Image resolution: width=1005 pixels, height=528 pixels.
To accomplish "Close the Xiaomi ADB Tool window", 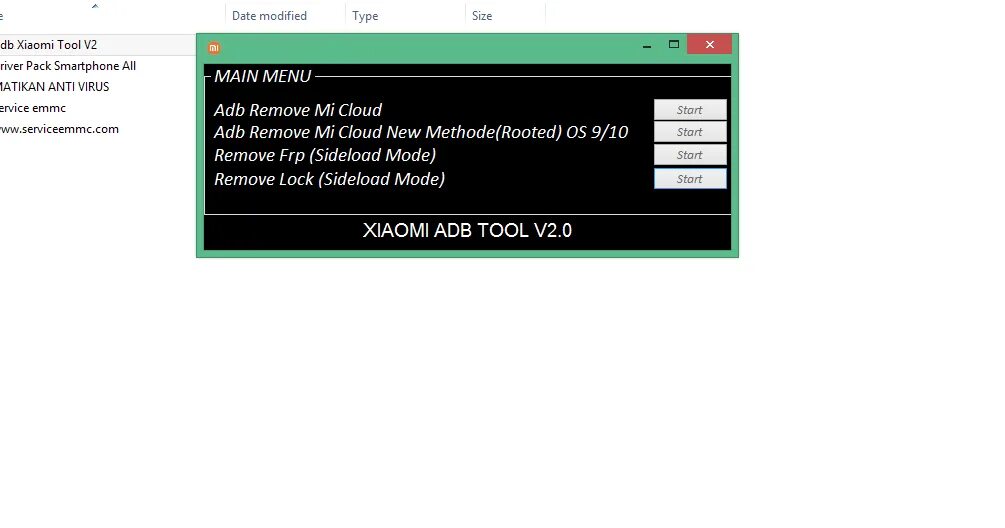I will coord(710,44).
